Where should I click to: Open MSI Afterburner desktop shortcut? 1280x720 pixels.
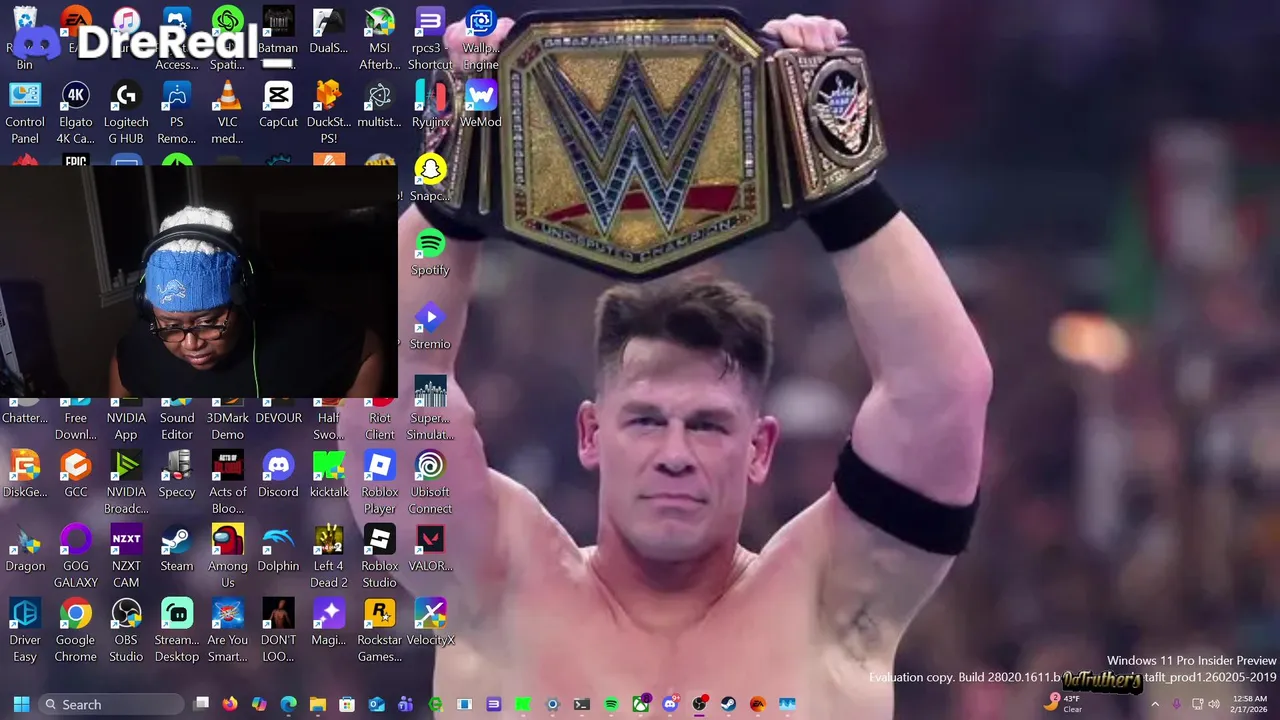[380, 40]
